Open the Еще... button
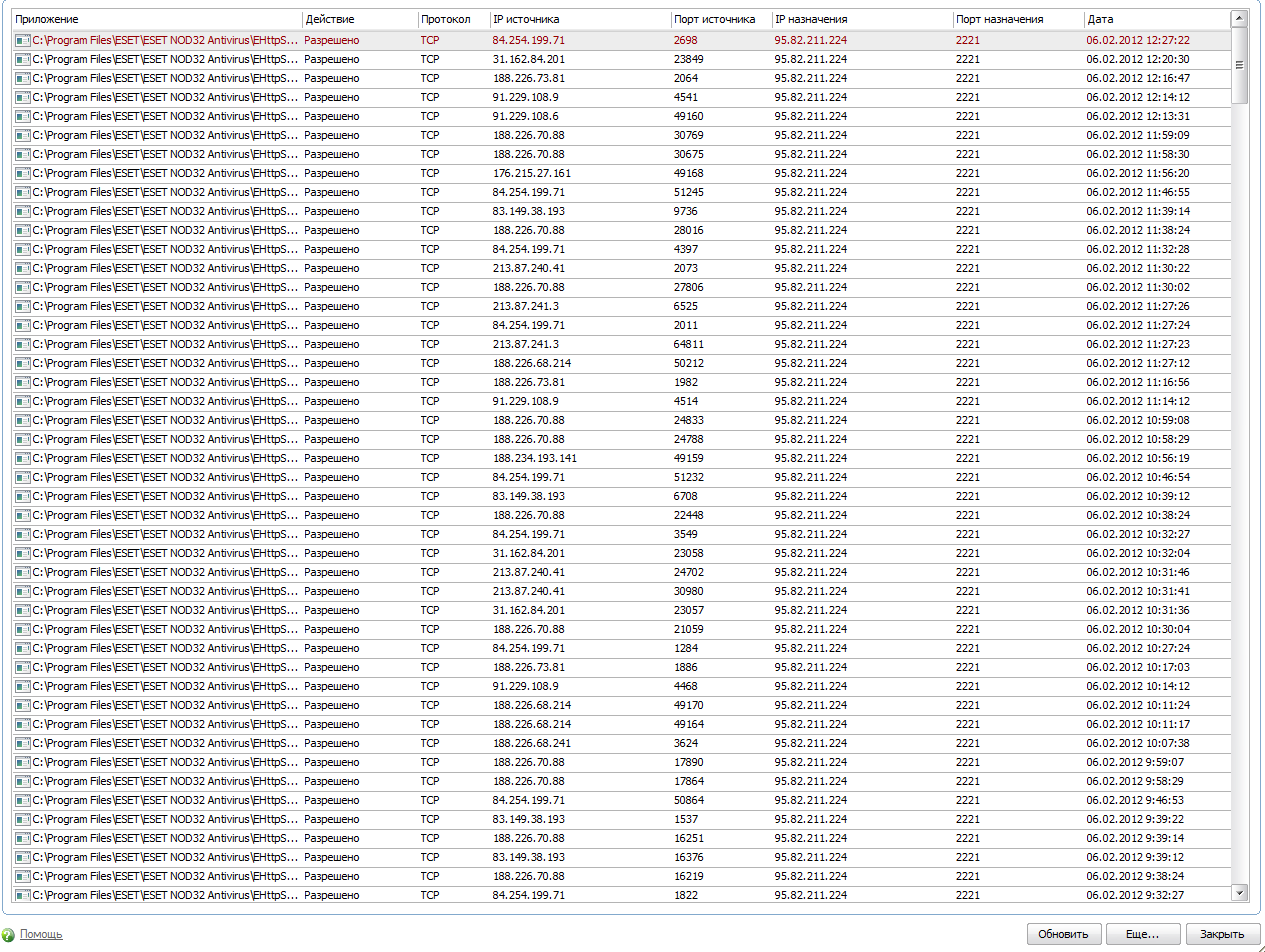The height and width of the screenshot is (952, 1265). click(1143, 934)
